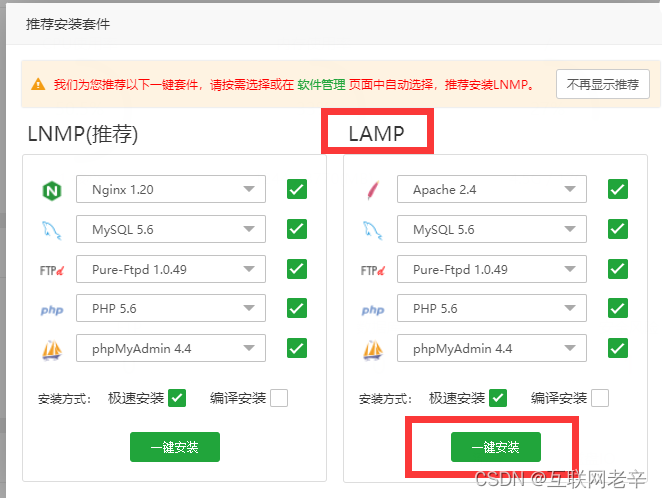Click the Apache feather icon in LAMP
662x498 pixels.
(373, 190)
